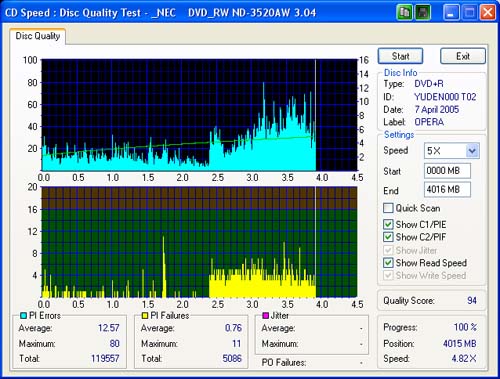Click the floppy disk save icon

tap(423, 13)
